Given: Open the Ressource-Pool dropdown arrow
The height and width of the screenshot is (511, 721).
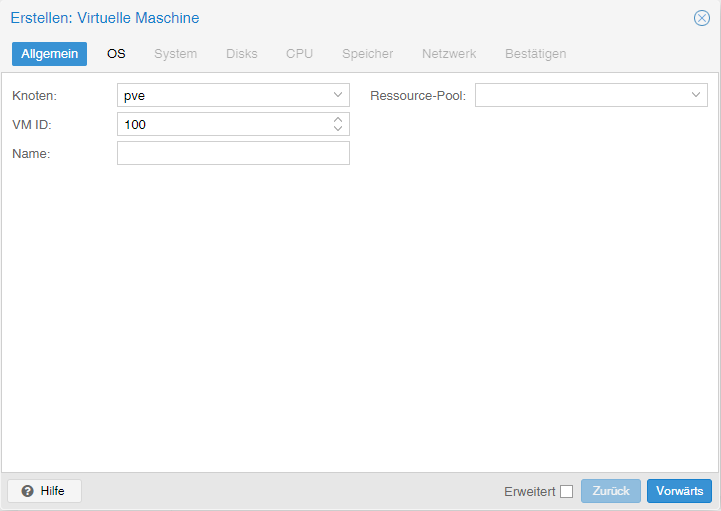Looking at the screenshot, I should [696, 95].
